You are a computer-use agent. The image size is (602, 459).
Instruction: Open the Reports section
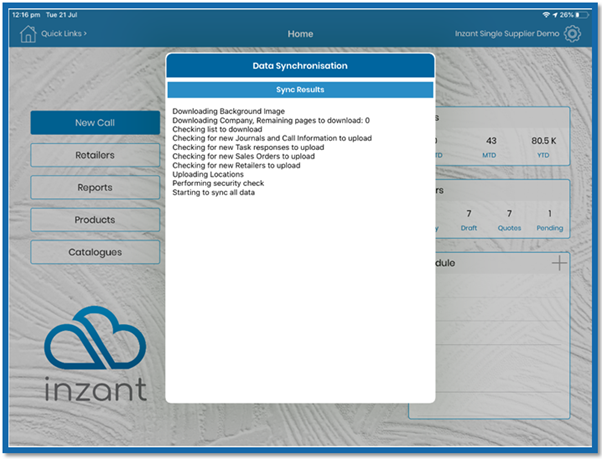(x=95, y=187)
